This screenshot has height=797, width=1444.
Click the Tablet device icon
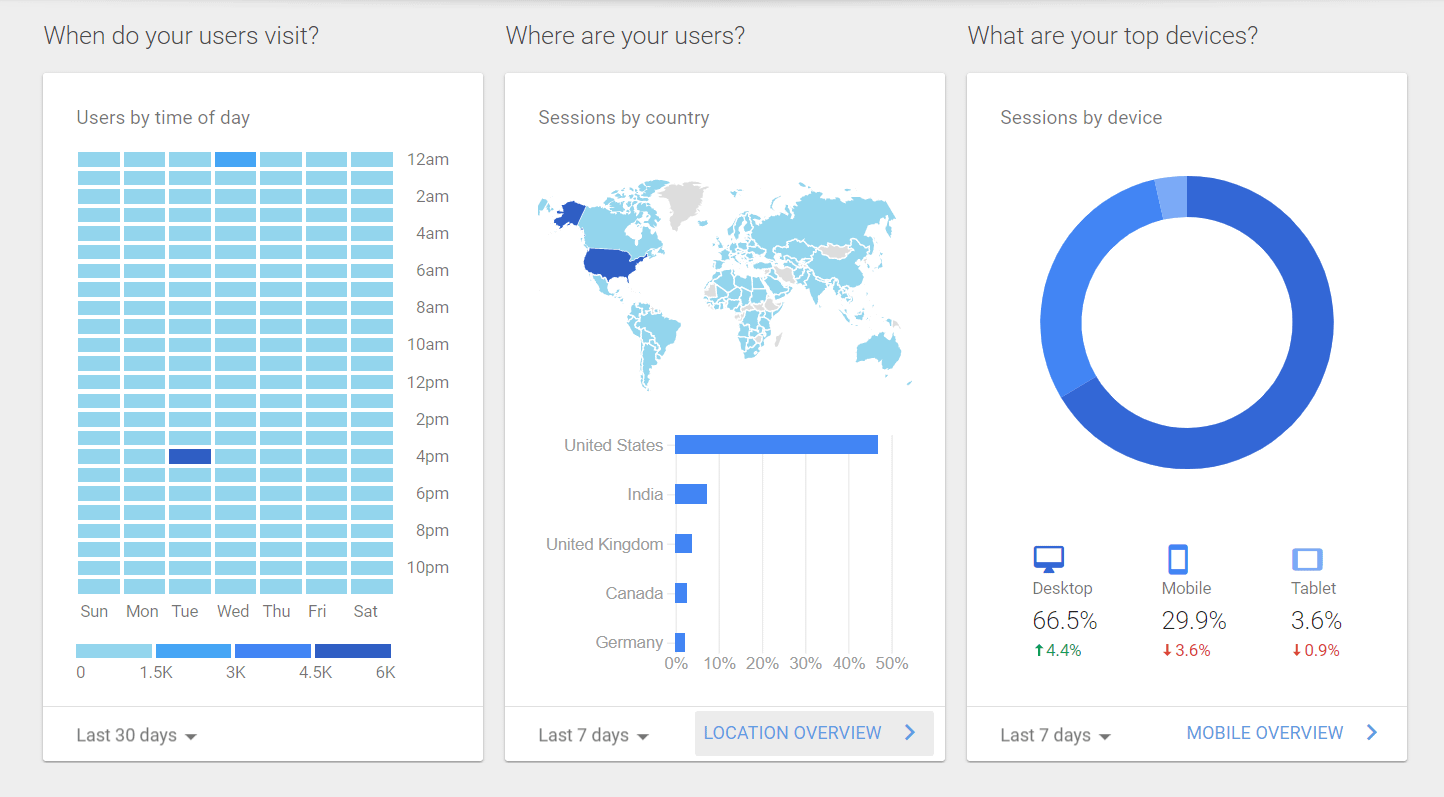[x=1307, y=559]
